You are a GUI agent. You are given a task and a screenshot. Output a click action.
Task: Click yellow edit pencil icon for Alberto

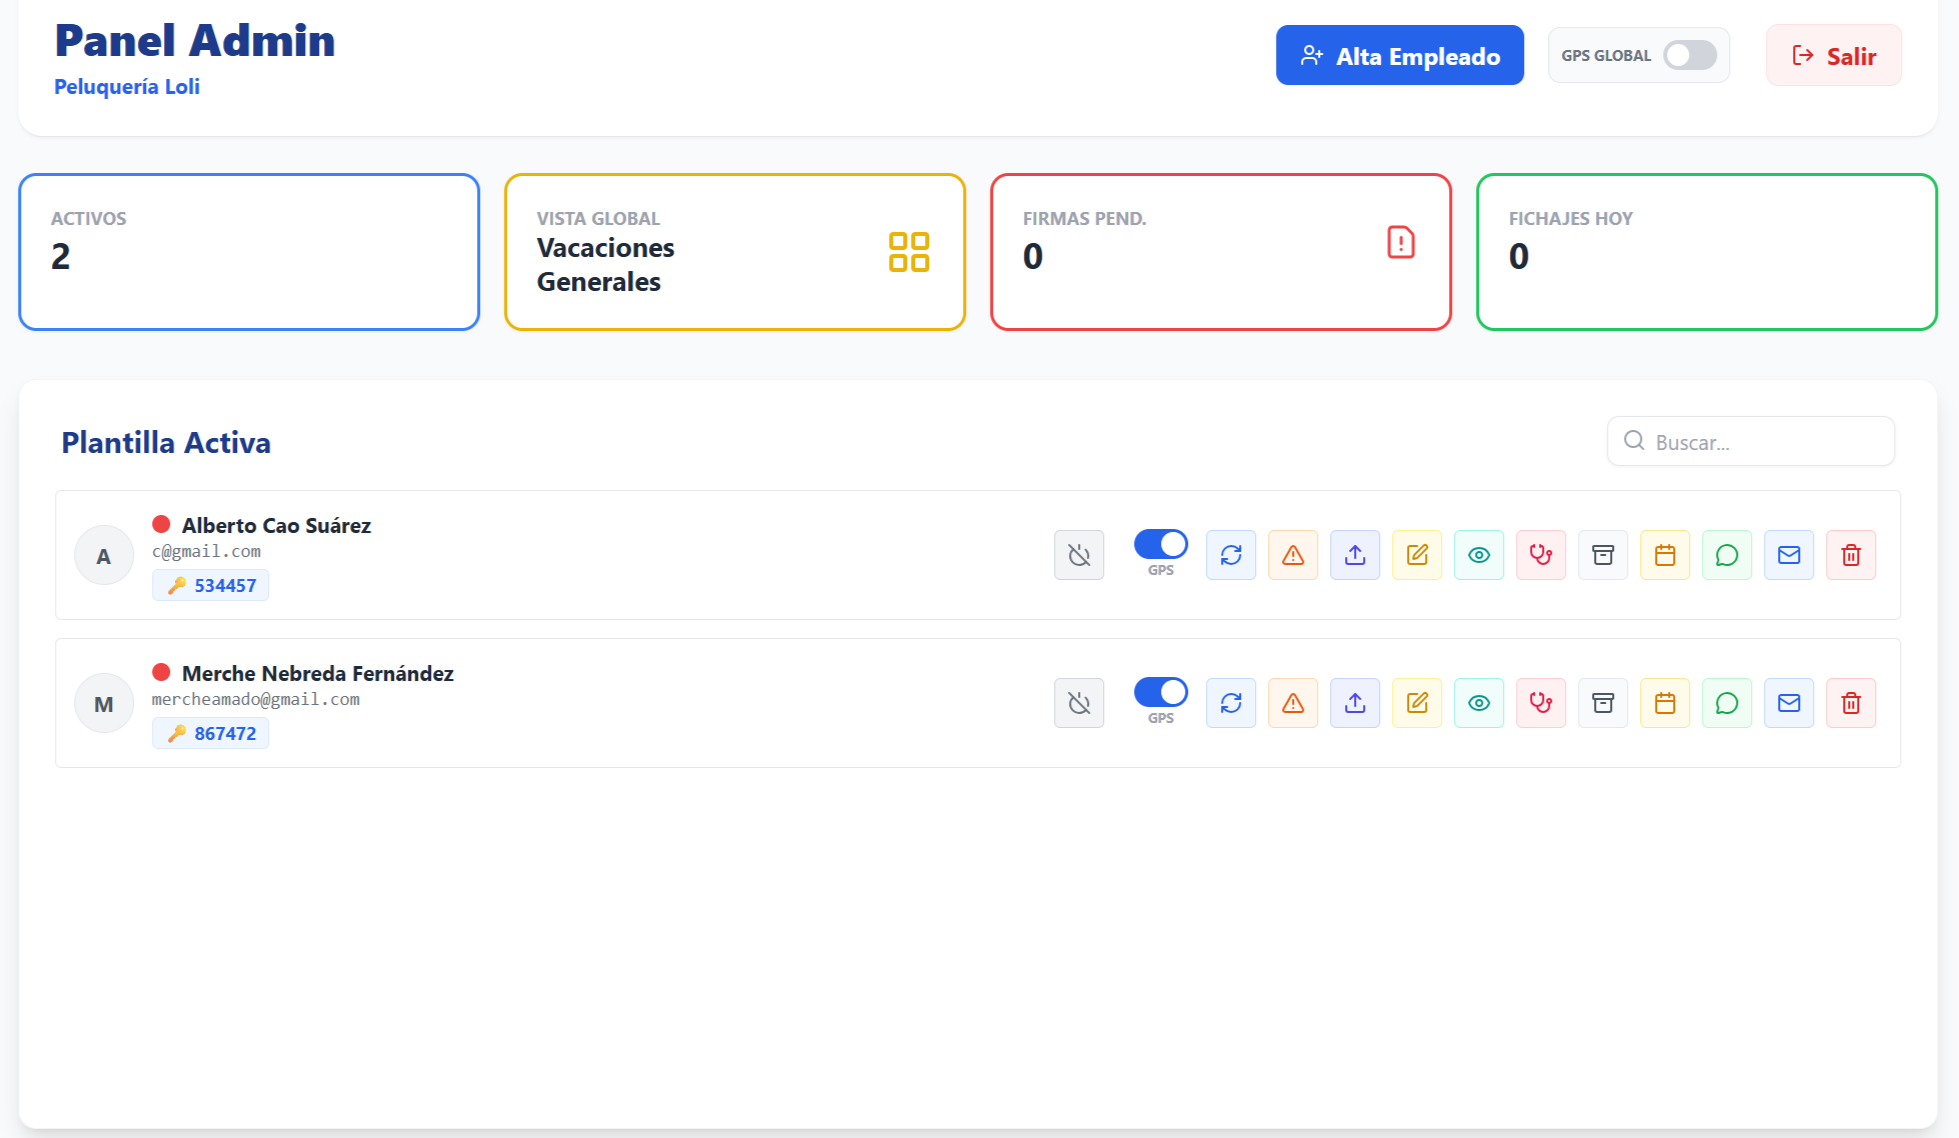pos(1416,555)
